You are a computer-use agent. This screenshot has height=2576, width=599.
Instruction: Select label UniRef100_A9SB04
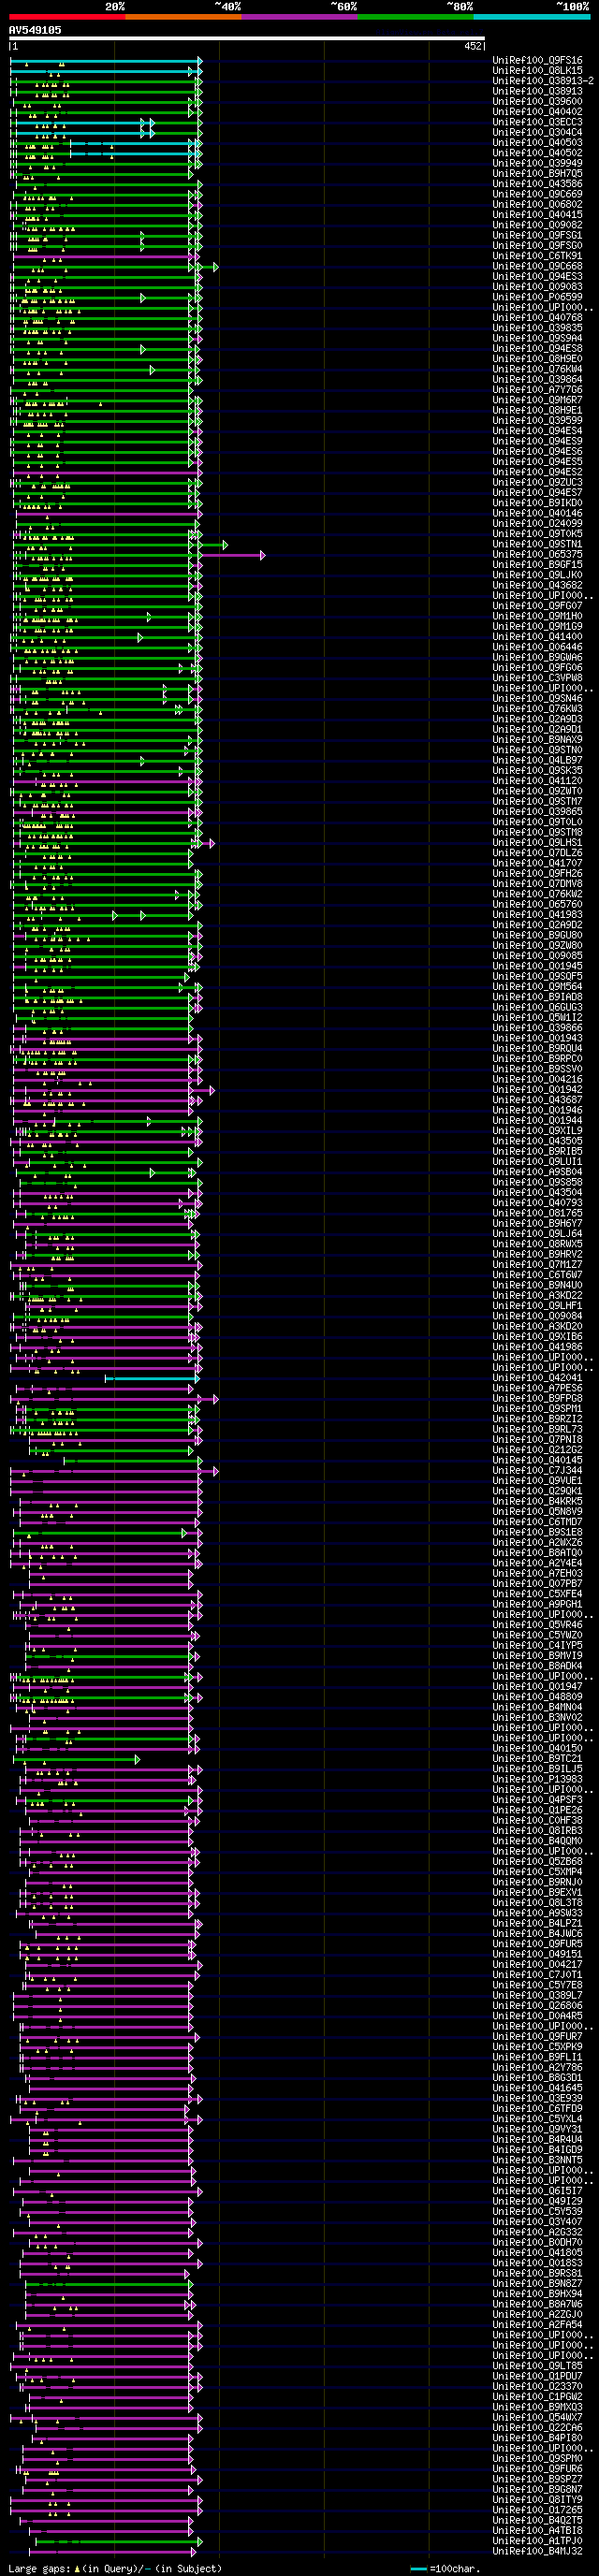537,1172
